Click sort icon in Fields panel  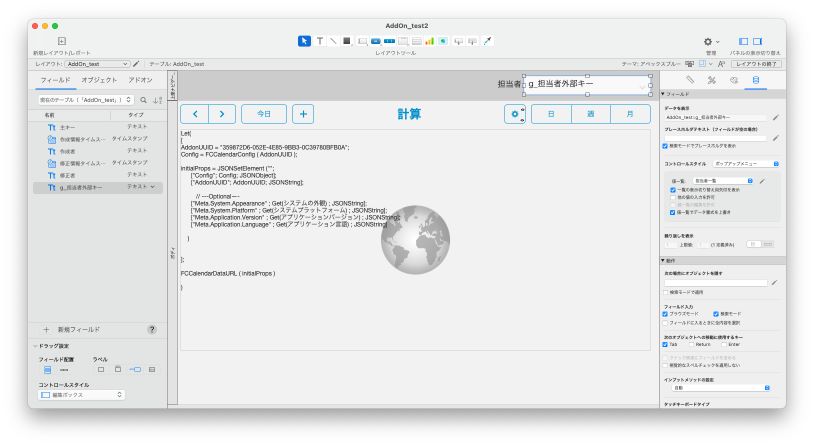click(x=157, y=100)
